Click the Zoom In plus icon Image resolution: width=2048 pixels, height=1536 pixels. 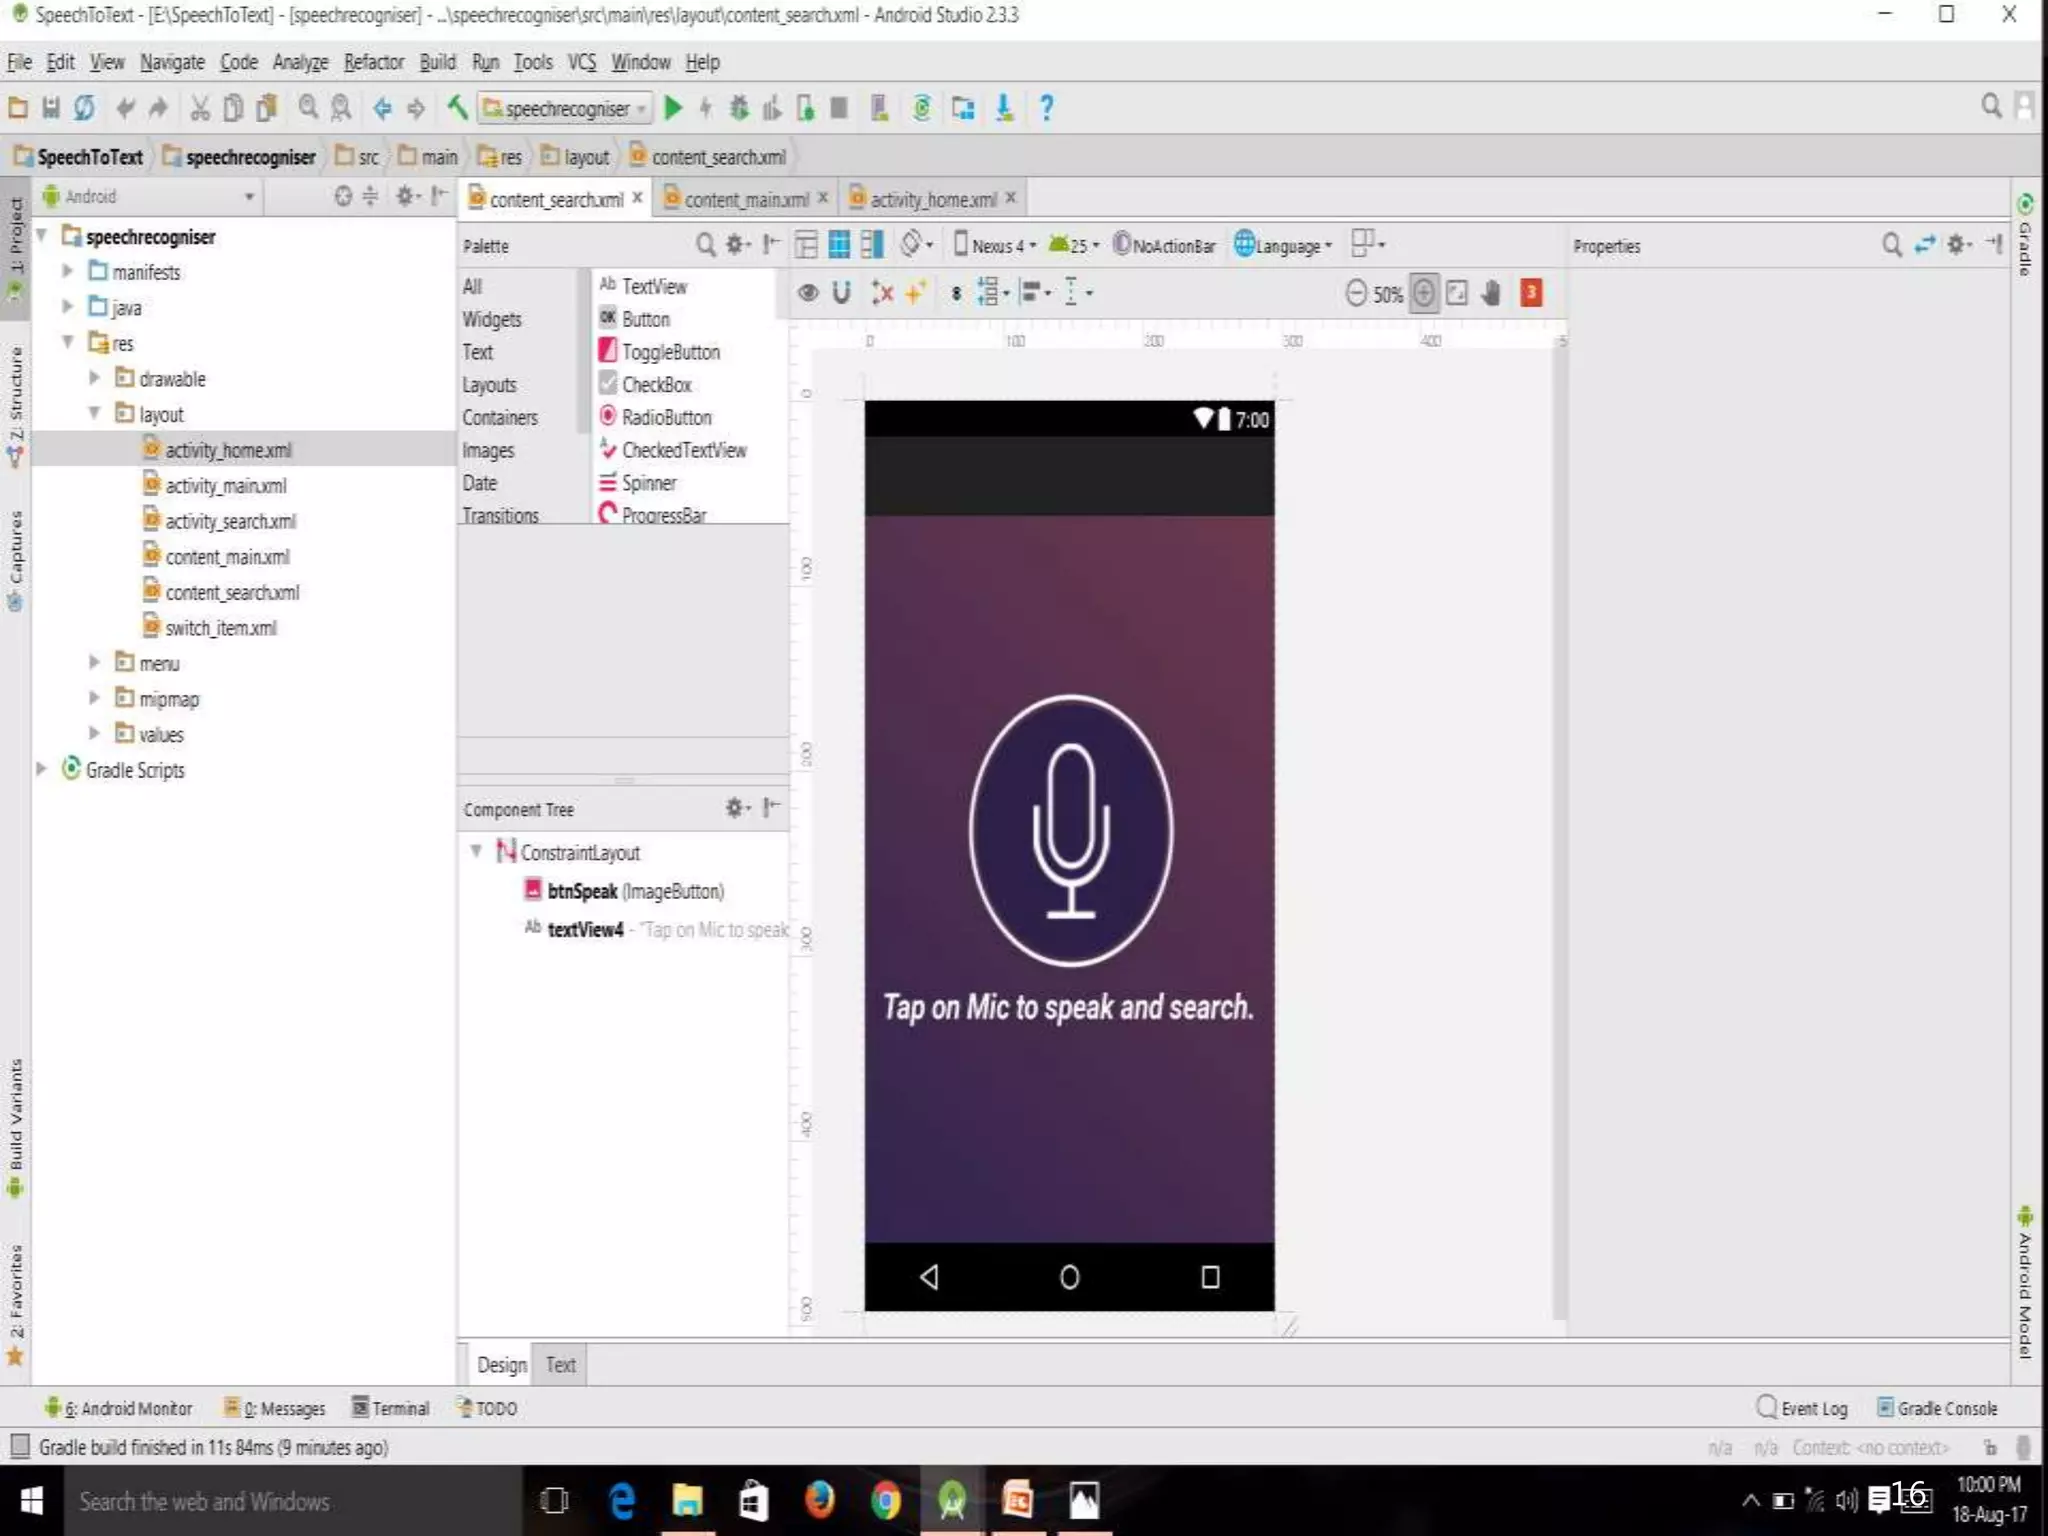coord(1424,293)
